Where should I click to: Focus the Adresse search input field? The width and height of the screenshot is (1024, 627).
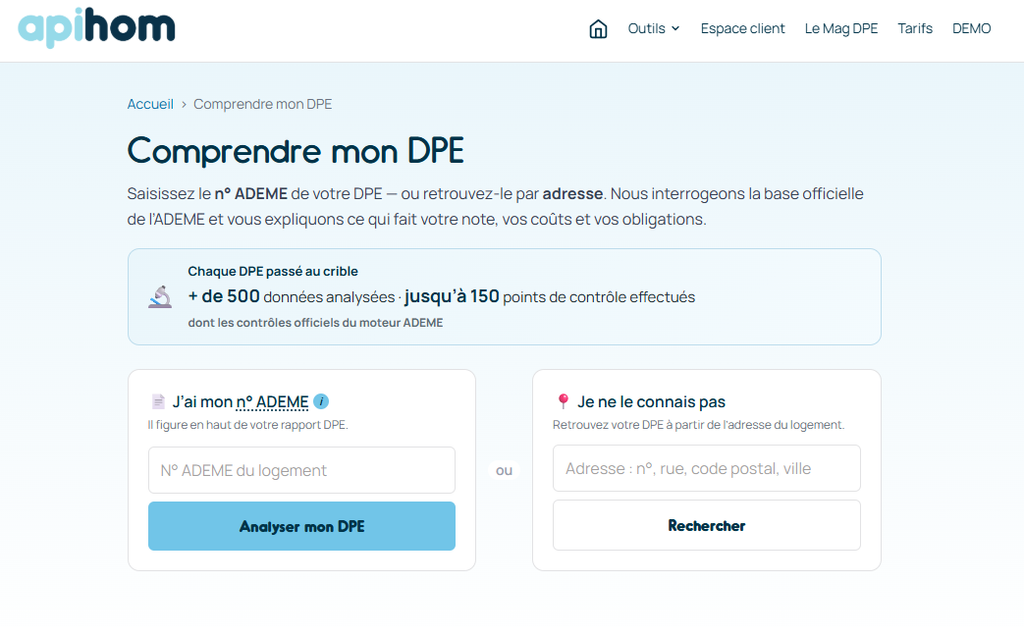tap(707, 468)
